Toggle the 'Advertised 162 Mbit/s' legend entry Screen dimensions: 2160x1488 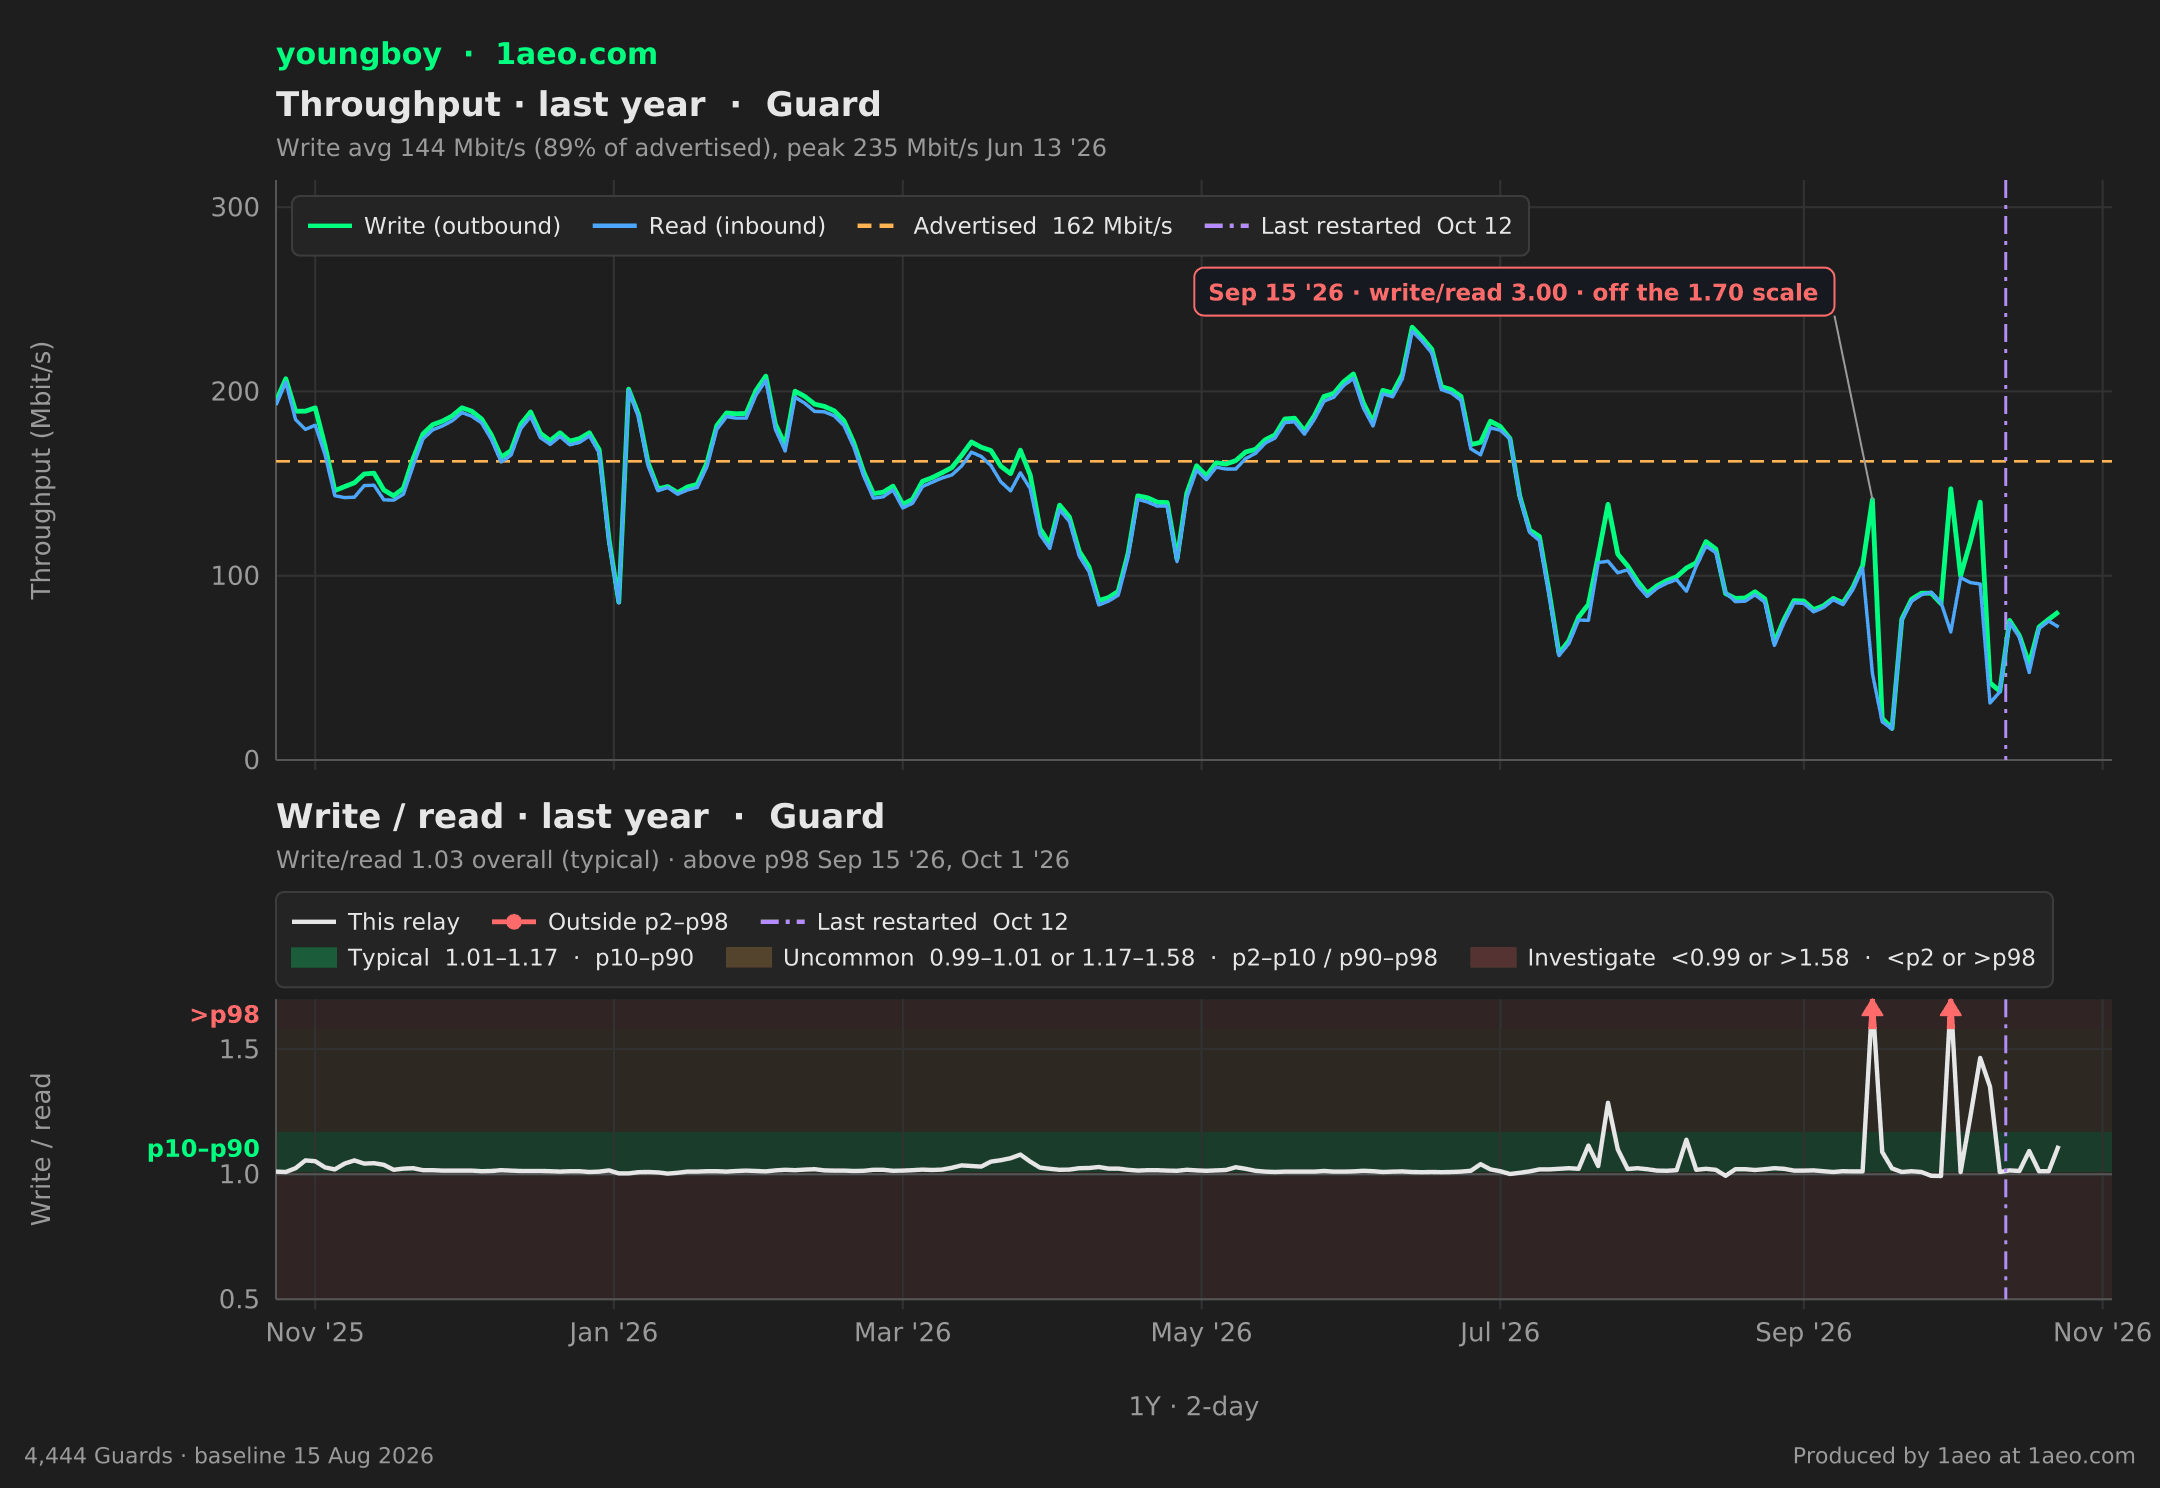coord(1014,226)
